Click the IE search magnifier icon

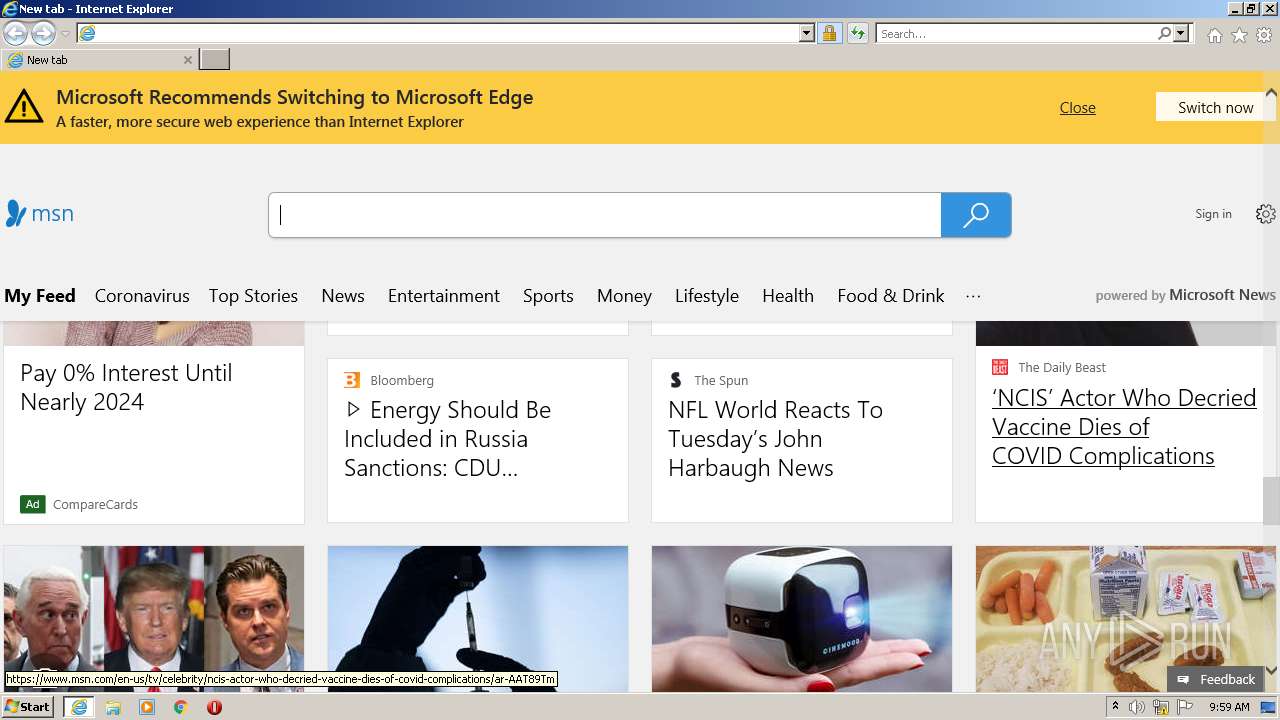(1164, 34)
